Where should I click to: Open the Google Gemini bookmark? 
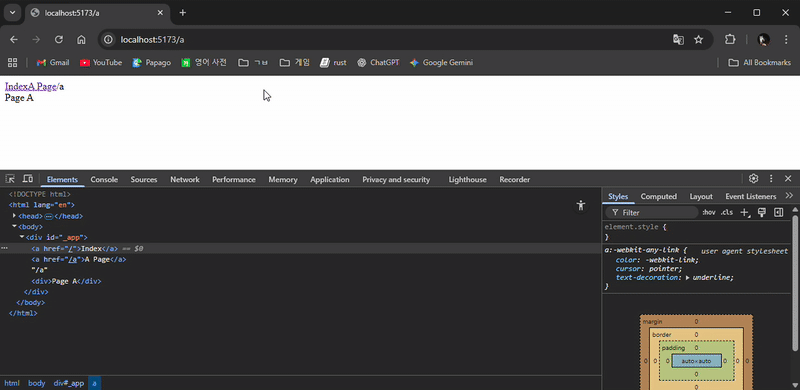(441, 62)
